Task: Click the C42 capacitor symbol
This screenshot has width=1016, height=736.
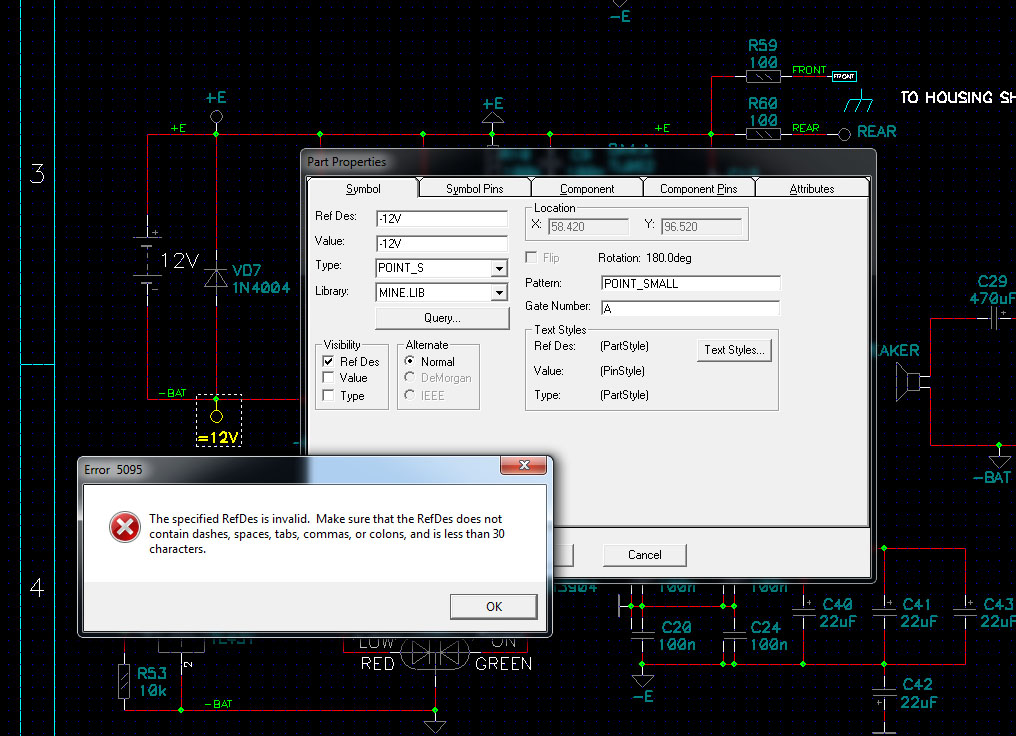Action: click(882, 693)
